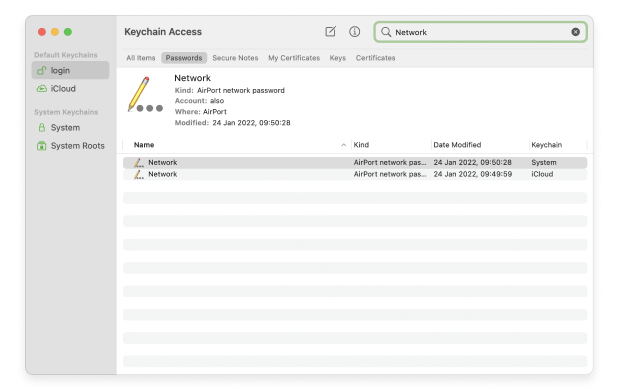Sort by the Date Modified column header
Viewport: 620px width, 390px height.
(x=457, y=145)
